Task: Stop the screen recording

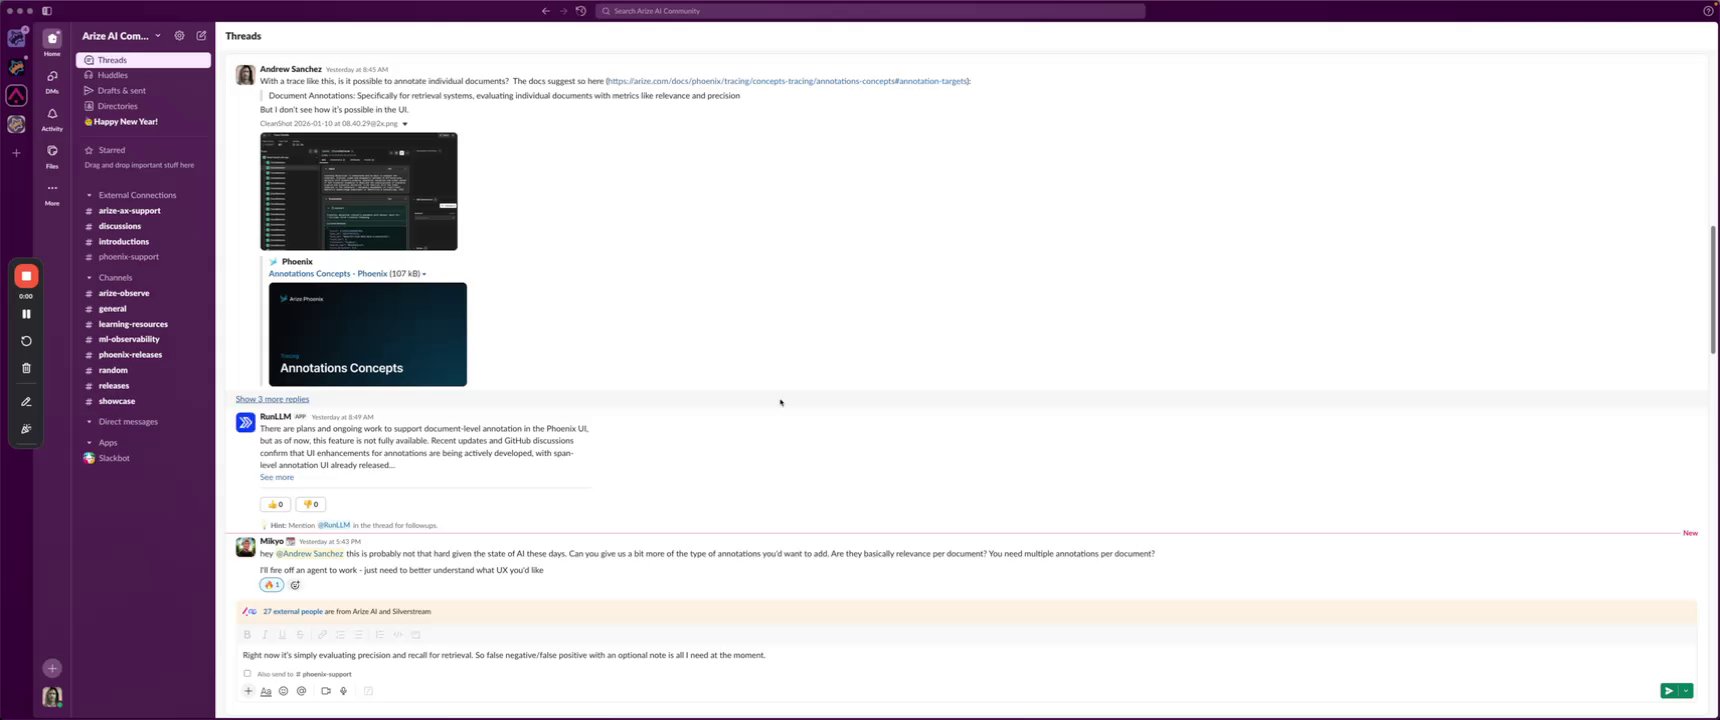Action: [x=26, y=276]
